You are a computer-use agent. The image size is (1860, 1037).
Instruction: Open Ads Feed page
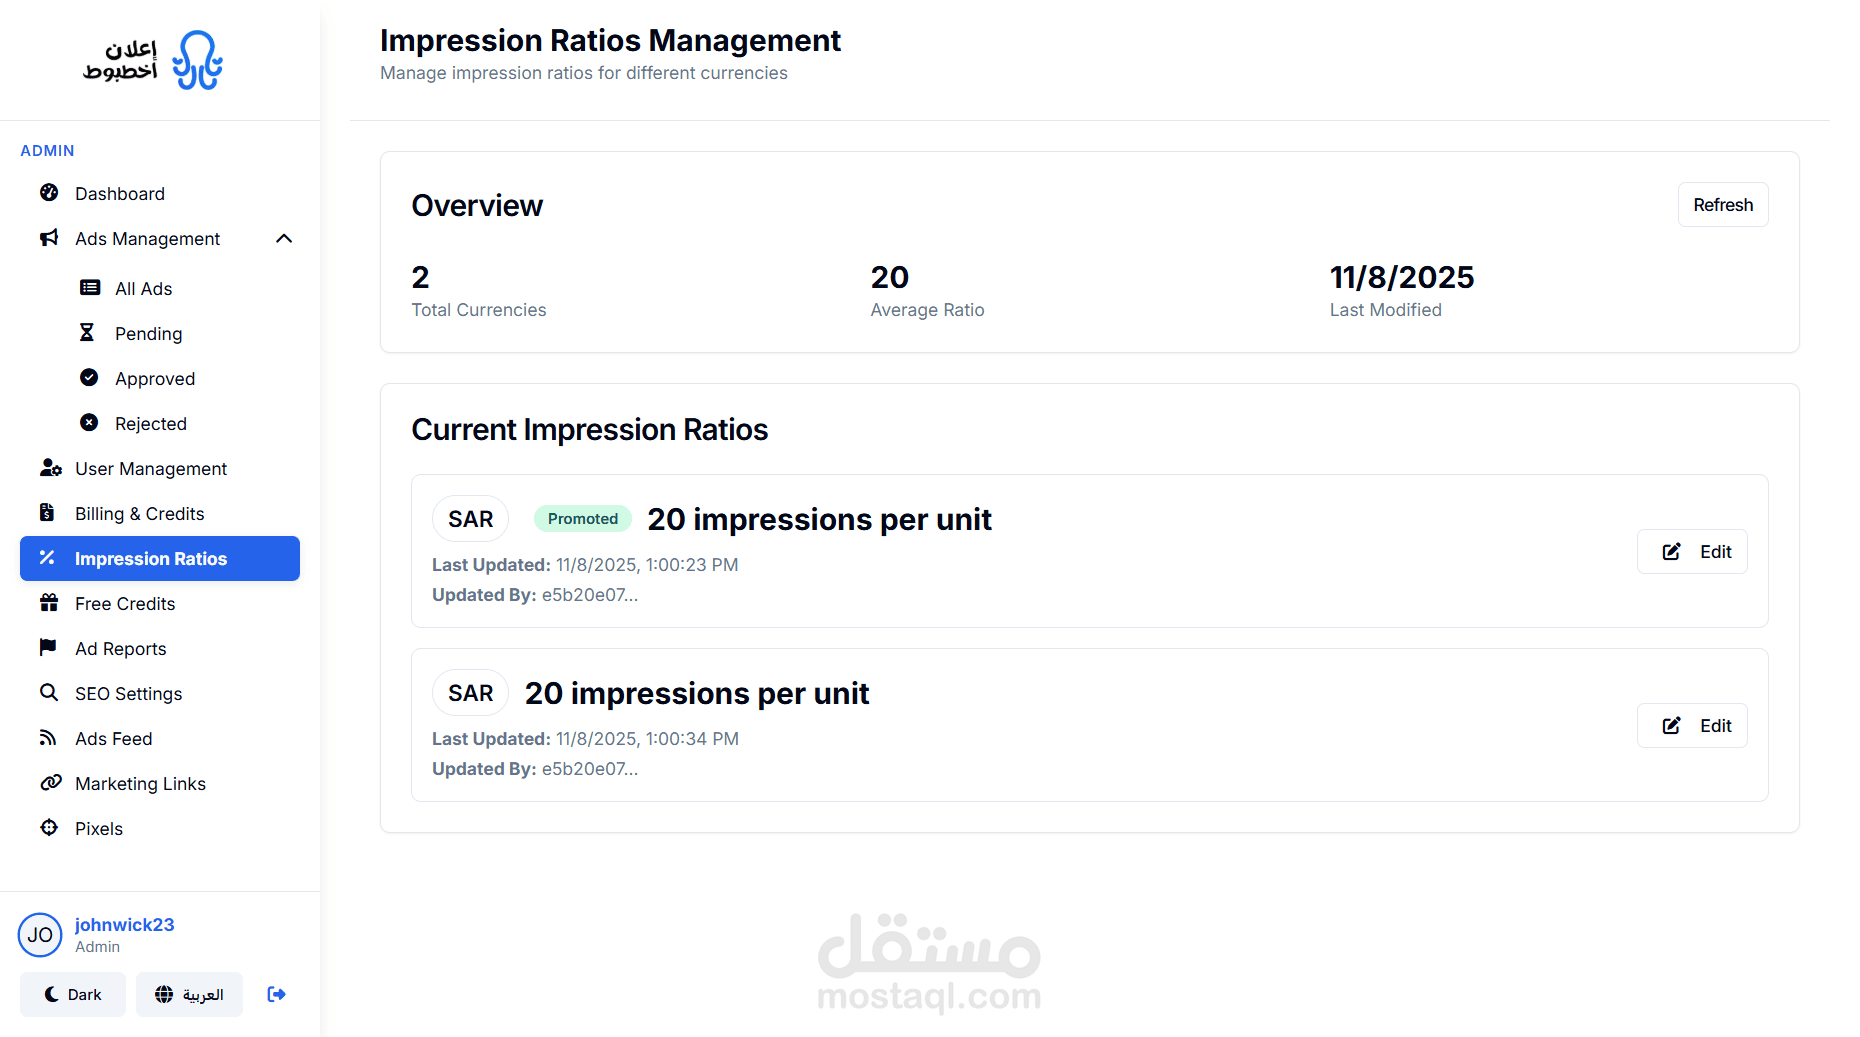[160, 738]
